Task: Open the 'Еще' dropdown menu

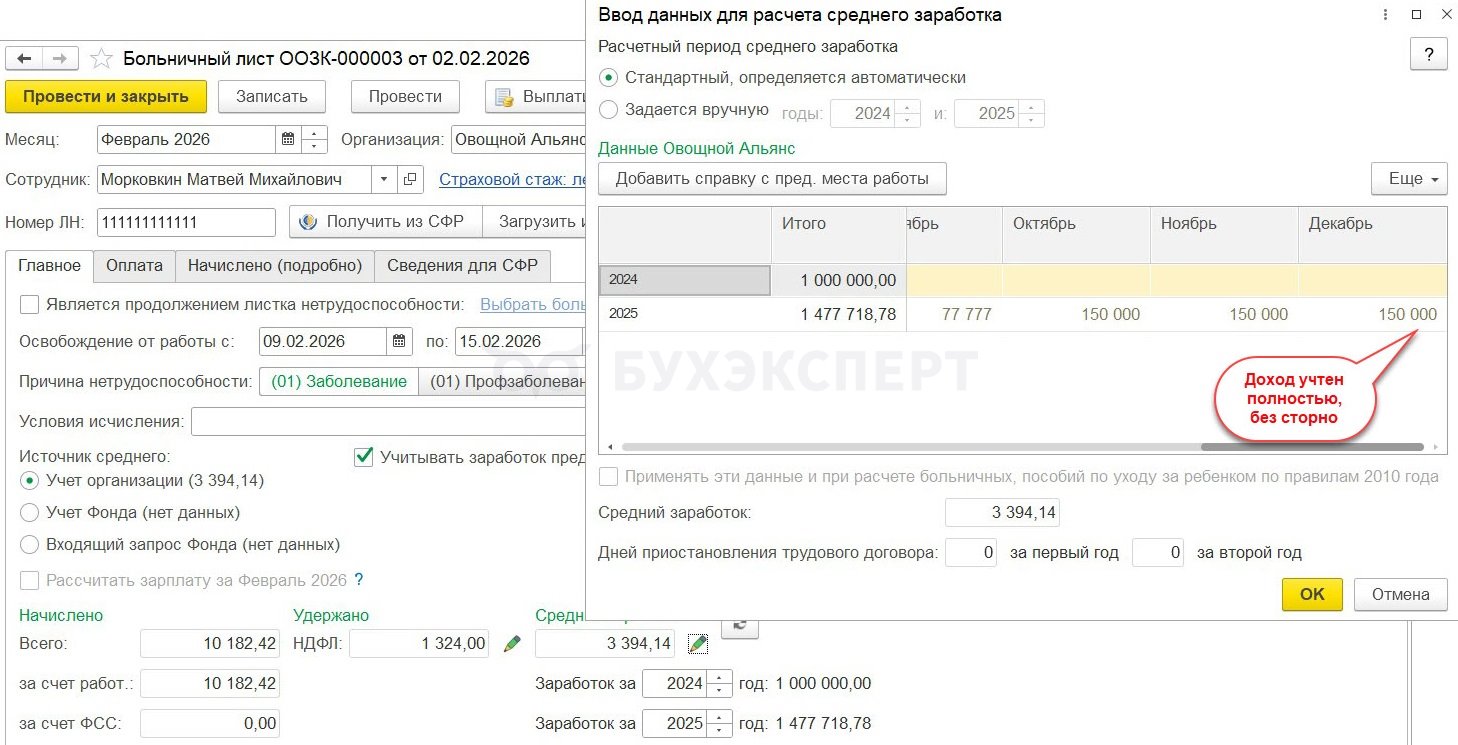Action: 1409,179
